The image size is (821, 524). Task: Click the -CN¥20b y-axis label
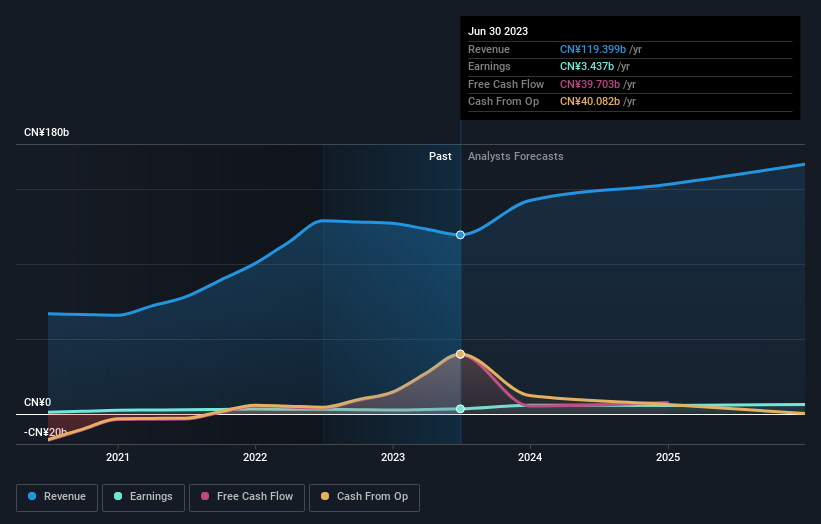click(x=46, y=432)
